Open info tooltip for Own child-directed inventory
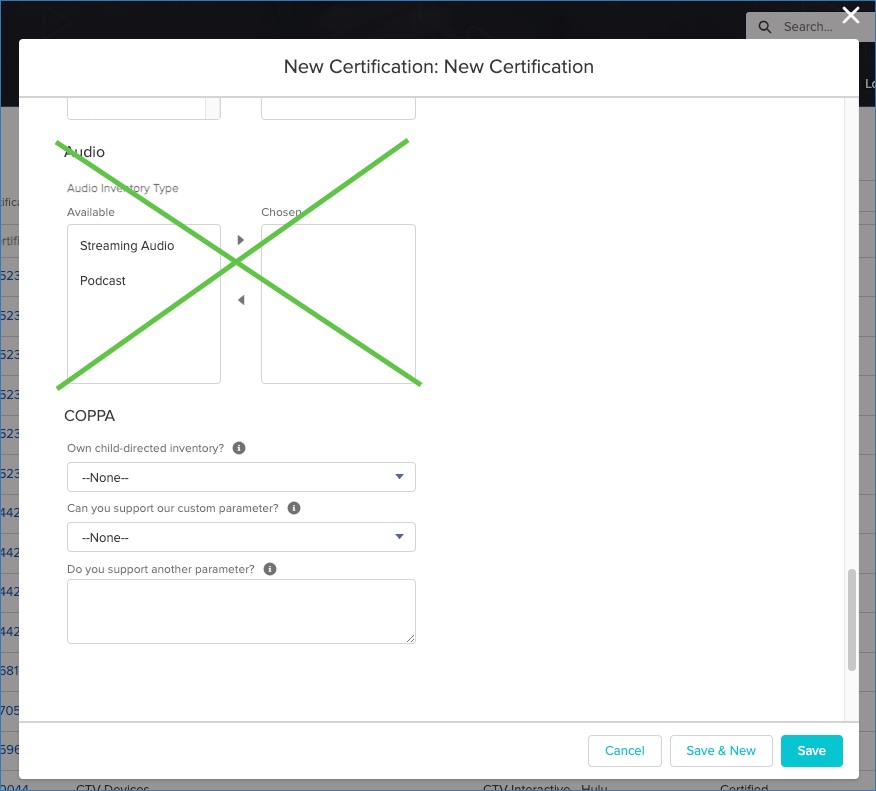The height and width of the screenshot is (791, 876). tap(239, 448)
